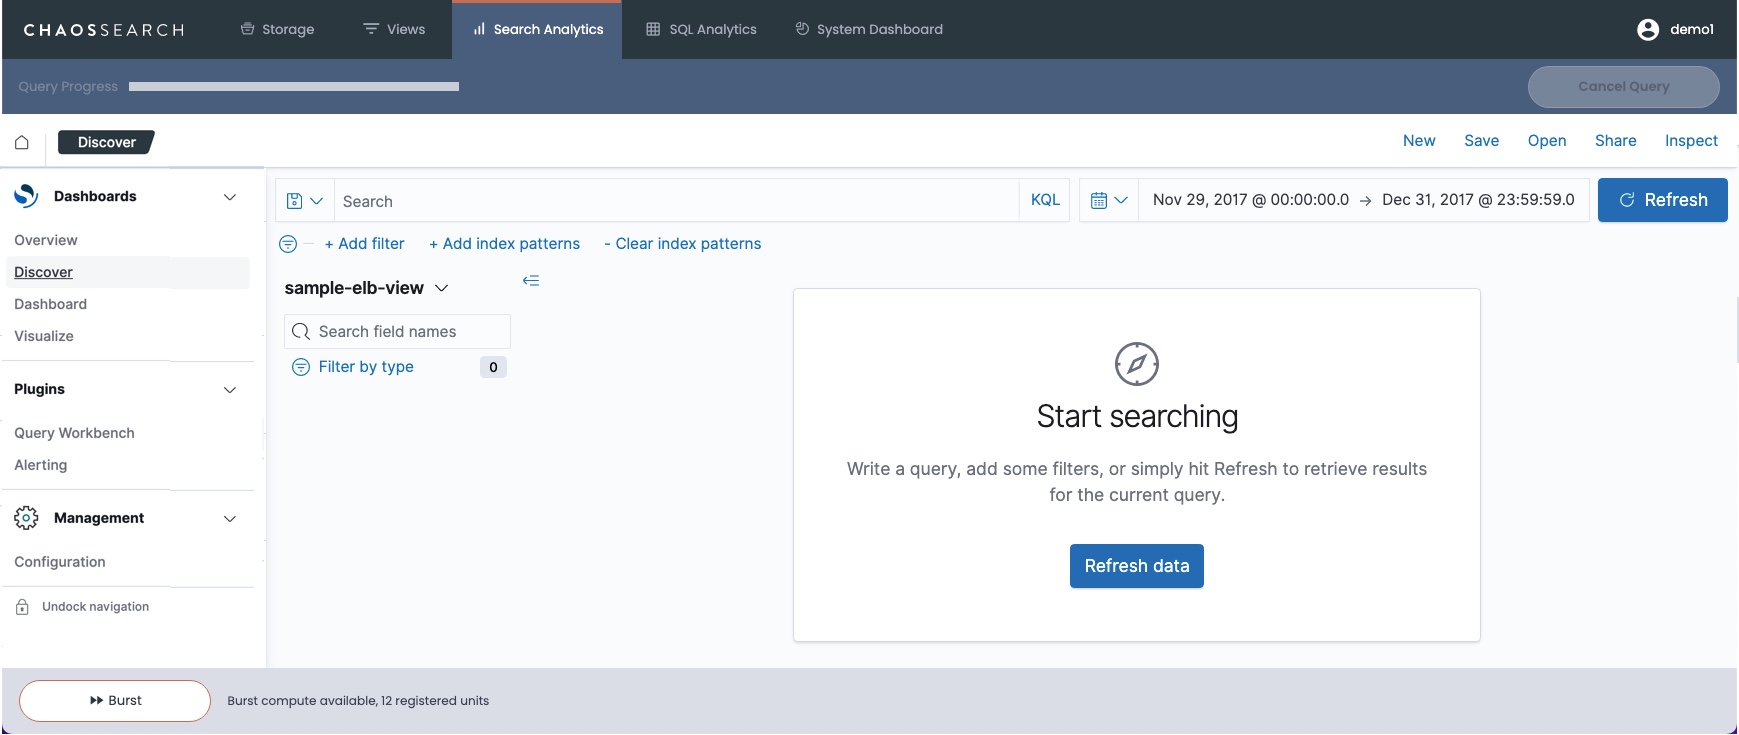Open the System Dashboard tab
The image size is (1739, 735).
click(x=869, y=30)
